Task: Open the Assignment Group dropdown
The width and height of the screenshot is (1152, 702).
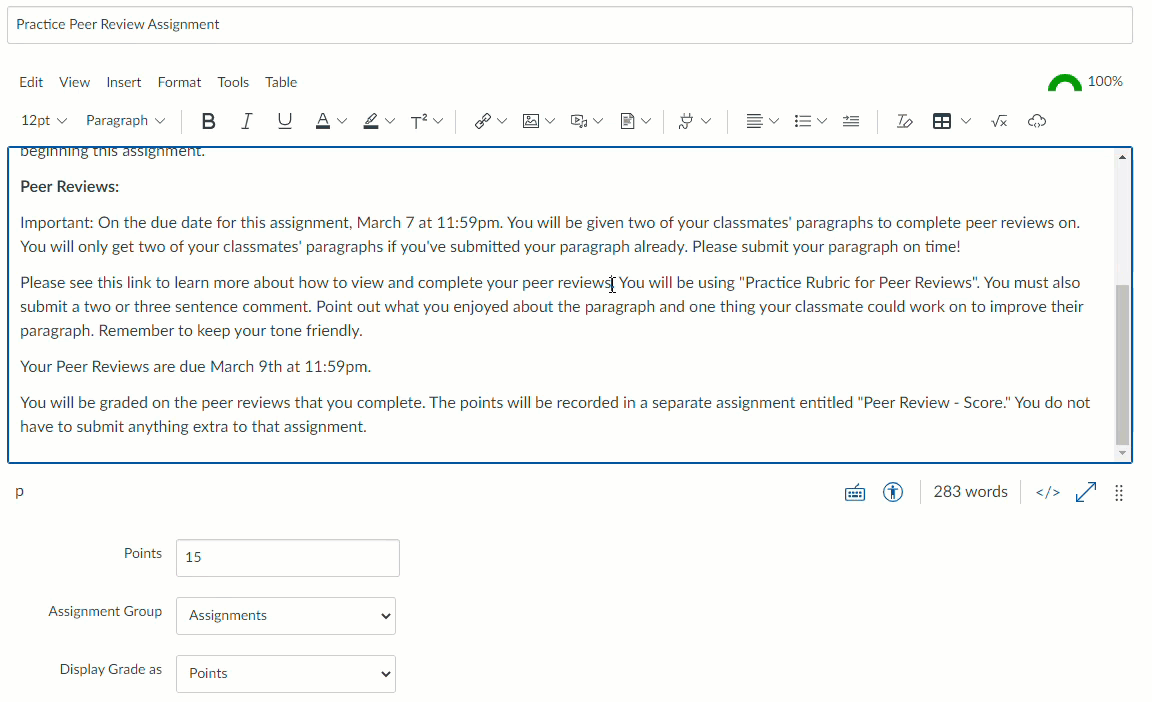Action: point(286,615)
